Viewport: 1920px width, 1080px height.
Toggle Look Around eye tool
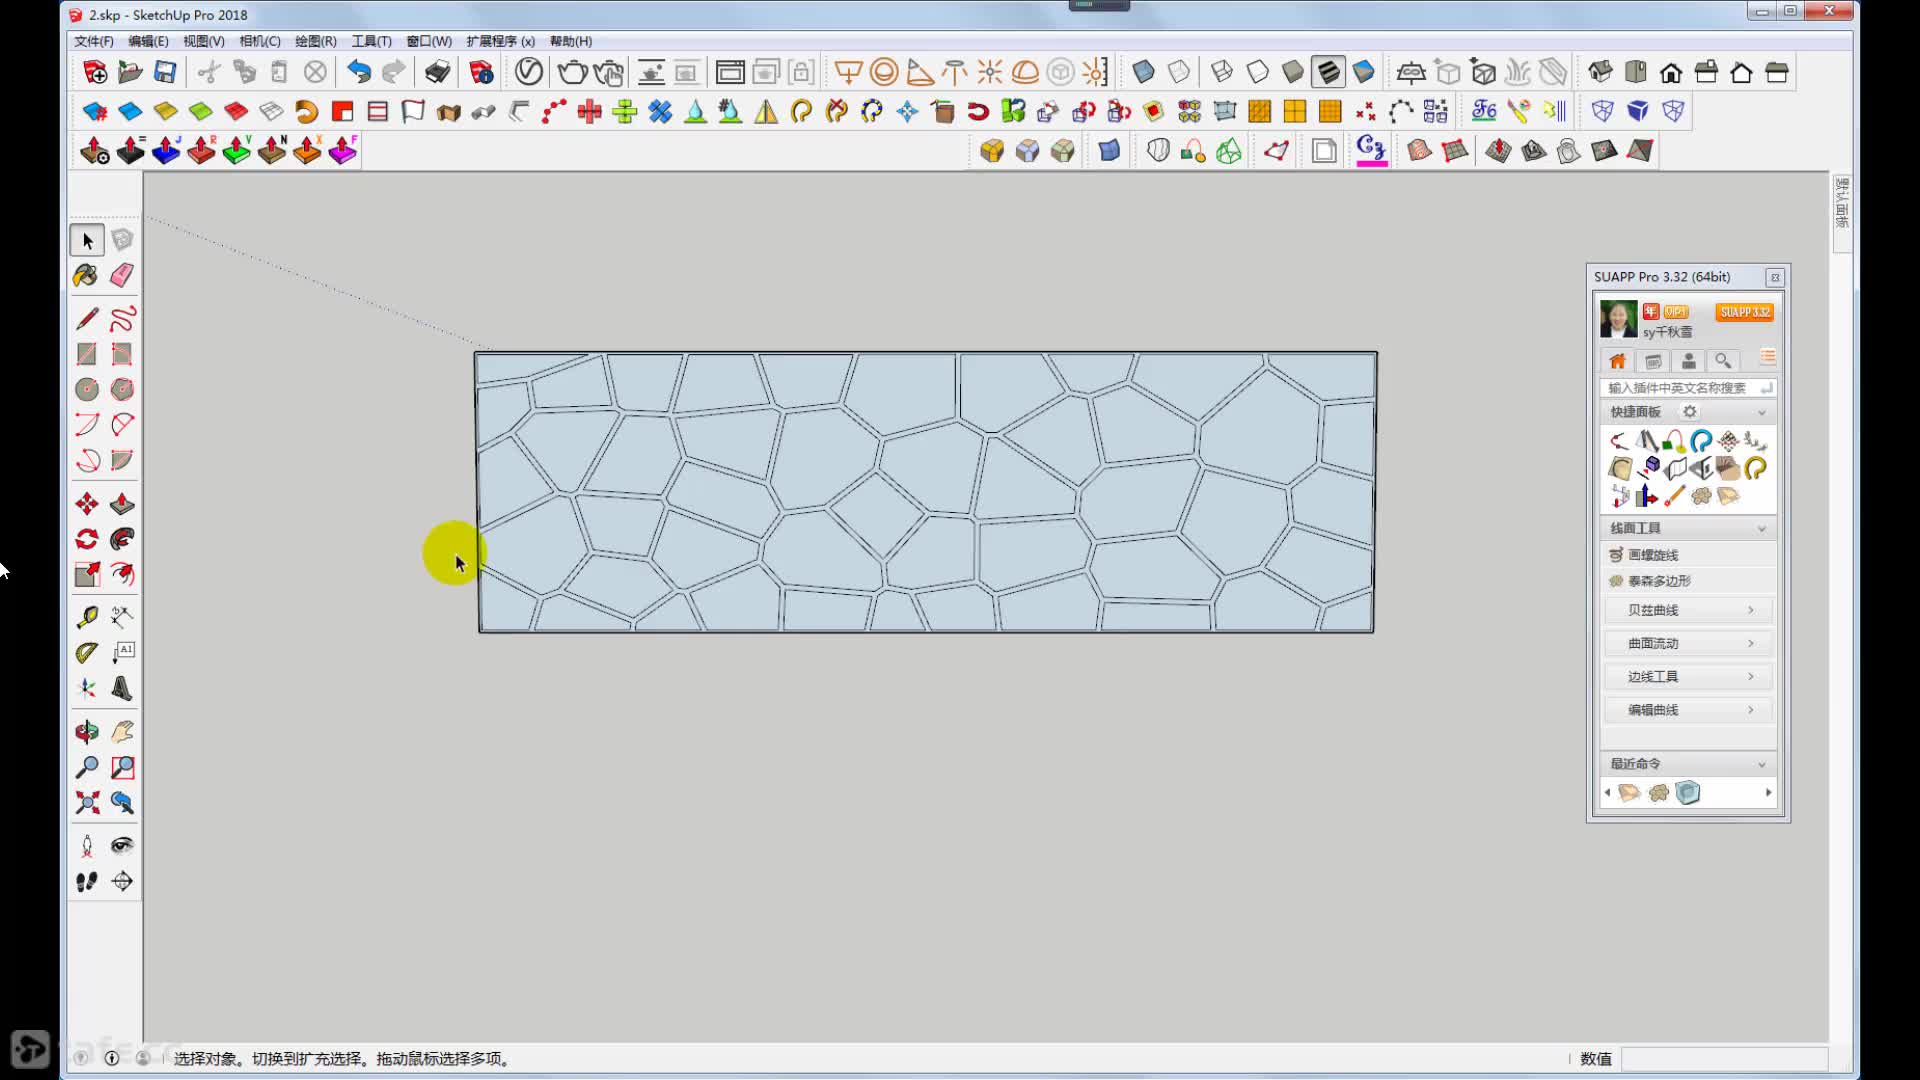tap(122, 846)
